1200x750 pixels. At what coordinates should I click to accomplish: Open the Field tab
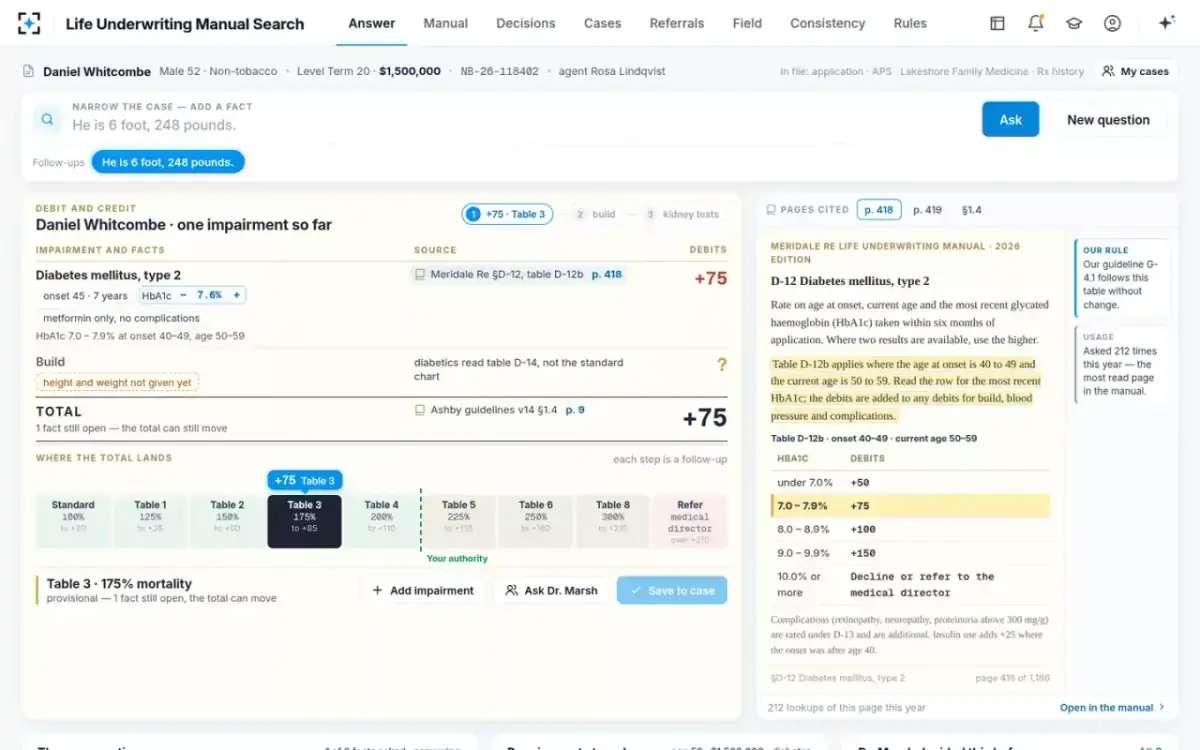coord(747,23)
